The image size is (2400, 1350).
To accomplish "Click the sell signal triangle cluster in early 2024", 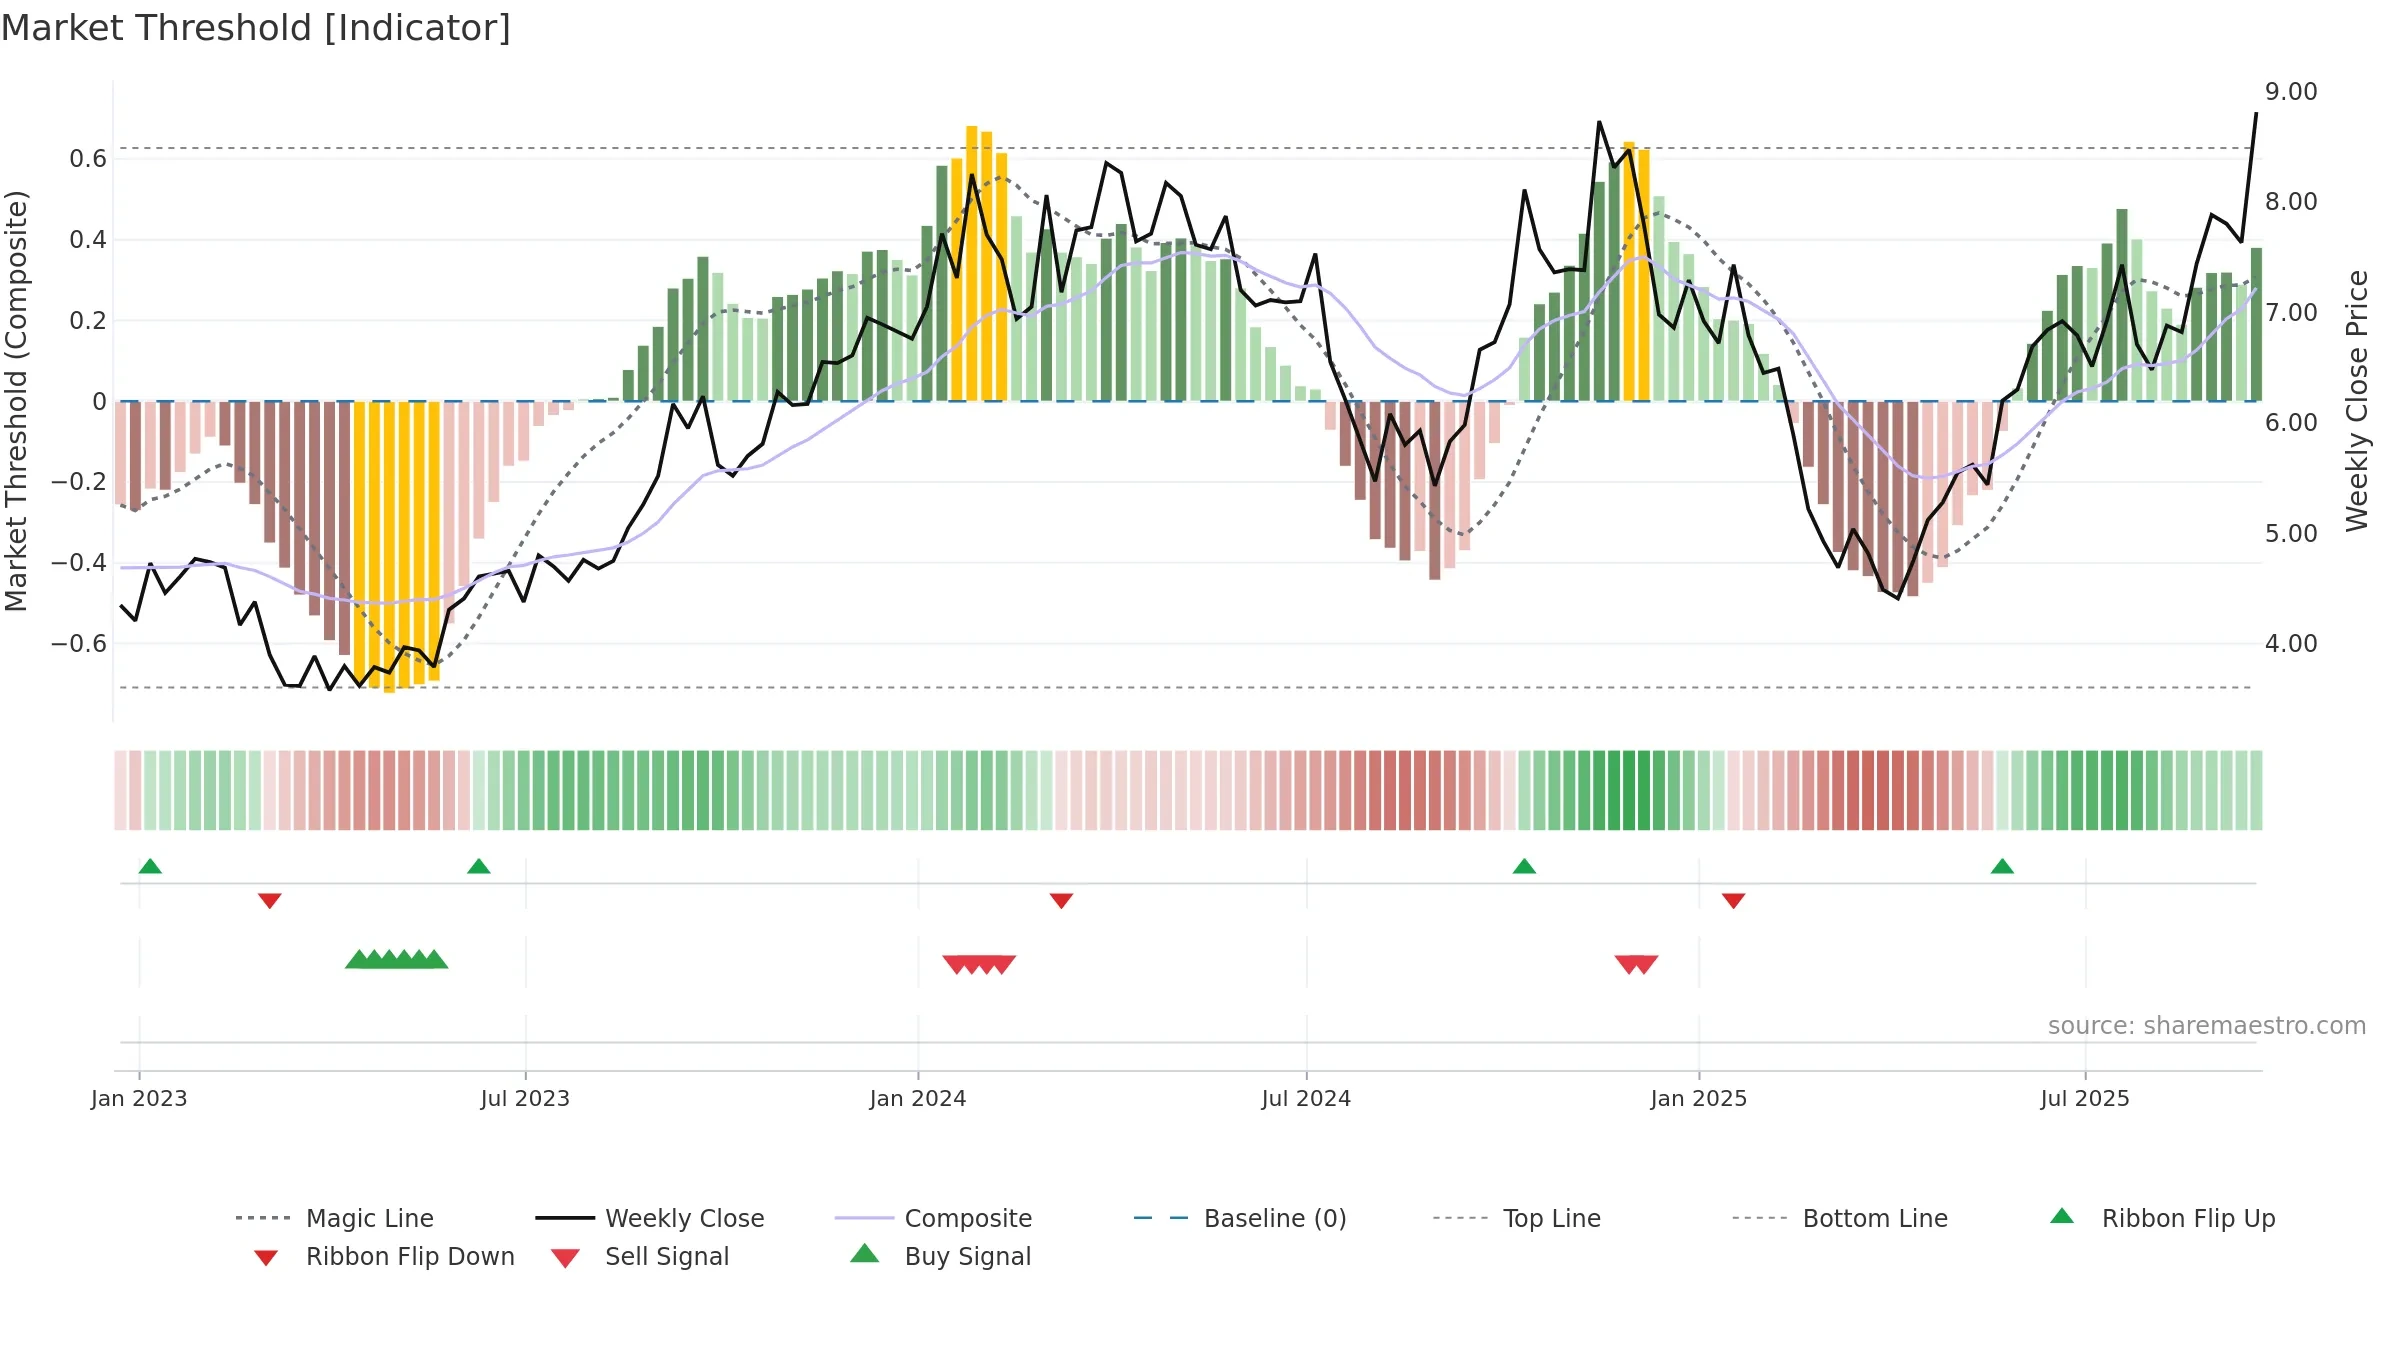I will tap(979, 965).
